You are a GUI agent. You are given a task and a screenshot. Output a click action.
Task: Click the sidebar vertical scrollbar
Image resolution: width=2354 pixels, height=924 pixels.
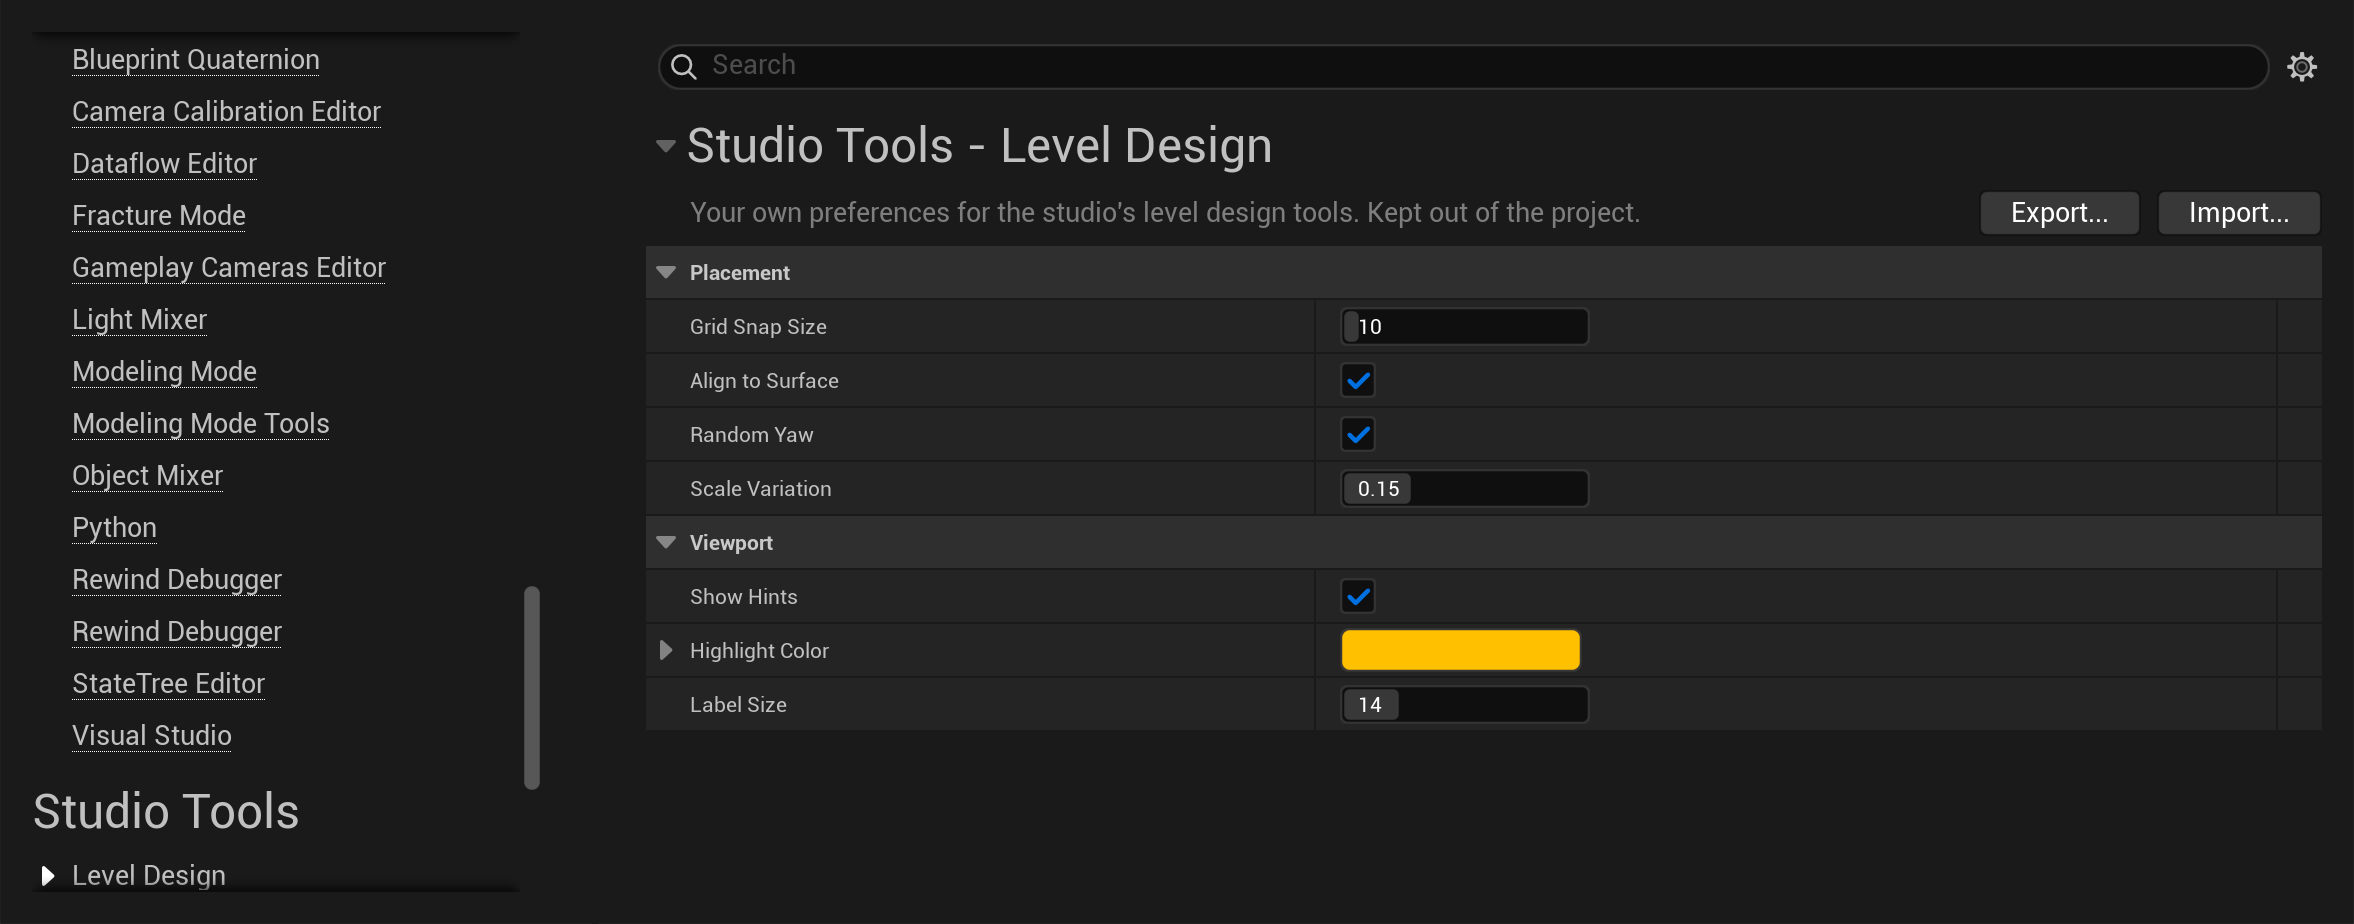(532, 688)
